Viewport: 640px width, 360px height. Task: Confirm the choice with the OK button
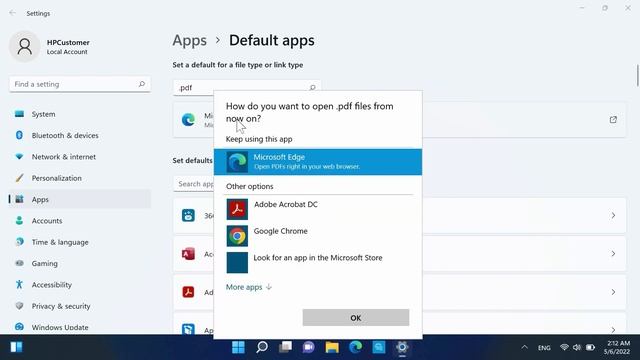356,318
